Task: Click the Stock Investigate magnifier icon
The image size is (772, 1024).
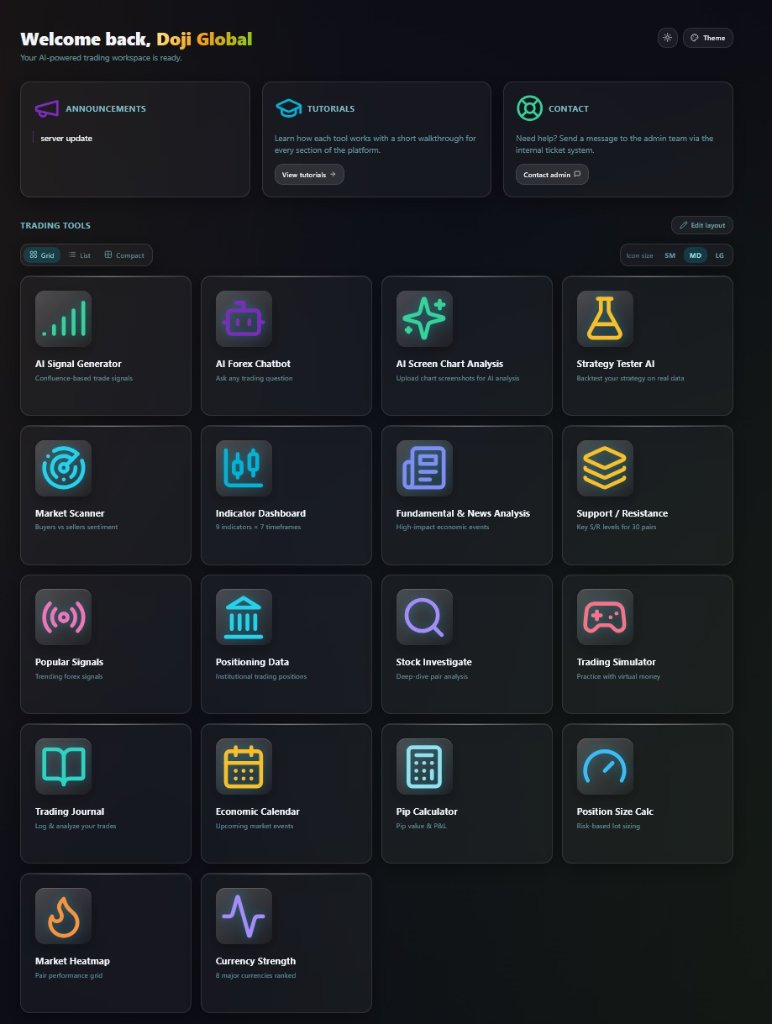Action: point(425,617)
